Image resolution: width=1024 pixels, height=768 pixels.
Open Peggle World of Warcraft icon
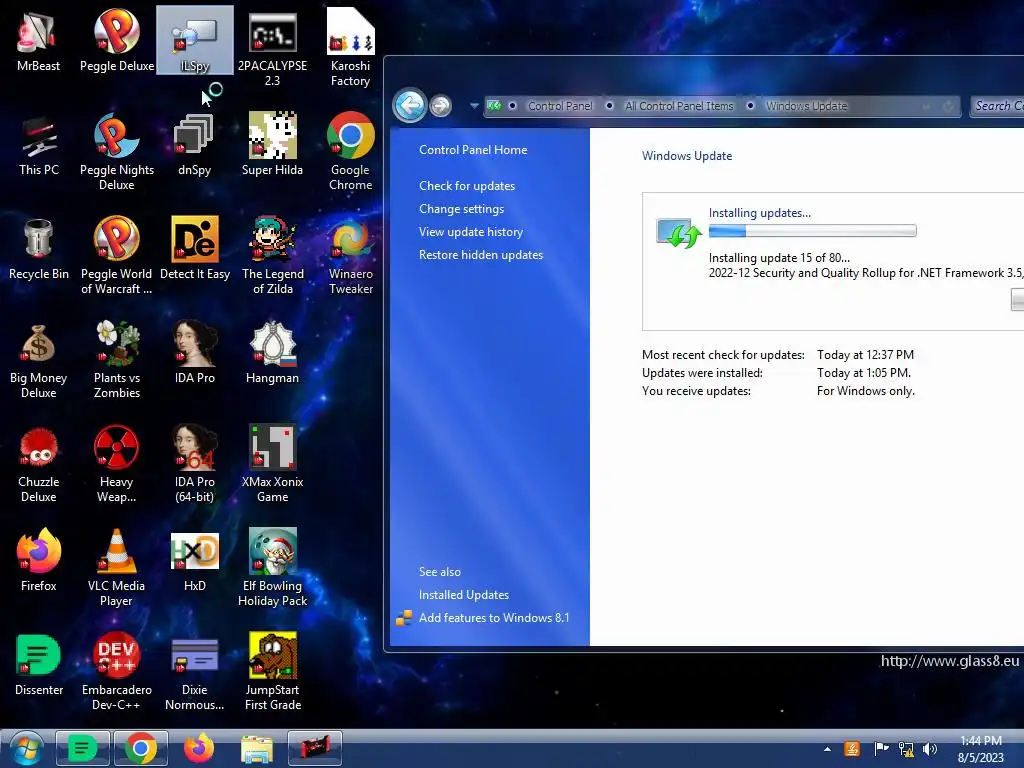click(x=117, y=255)
